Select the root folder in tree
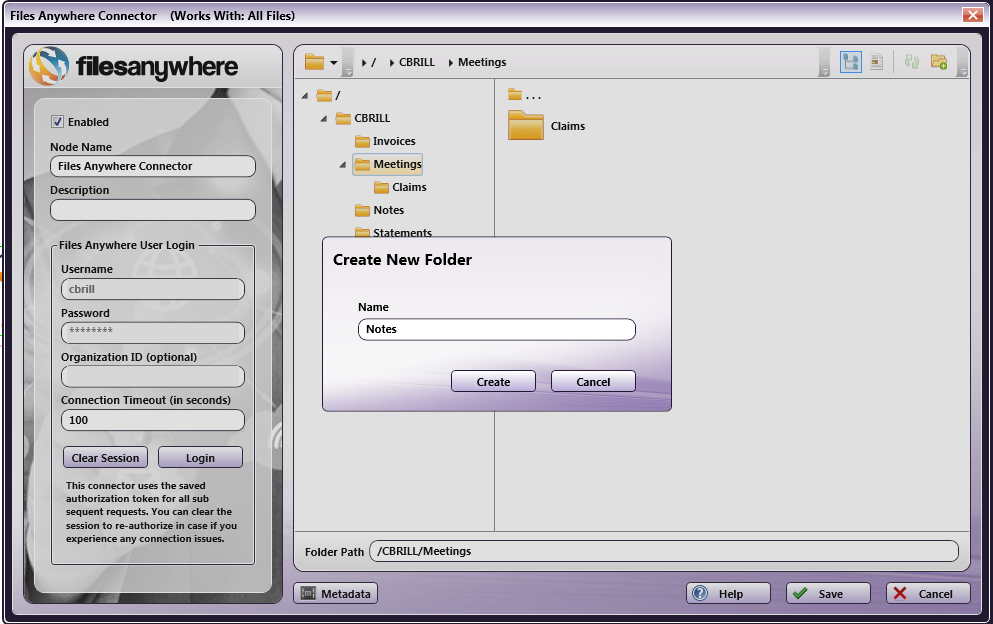Screen dimensions: 993x624 tap(328, 96)
